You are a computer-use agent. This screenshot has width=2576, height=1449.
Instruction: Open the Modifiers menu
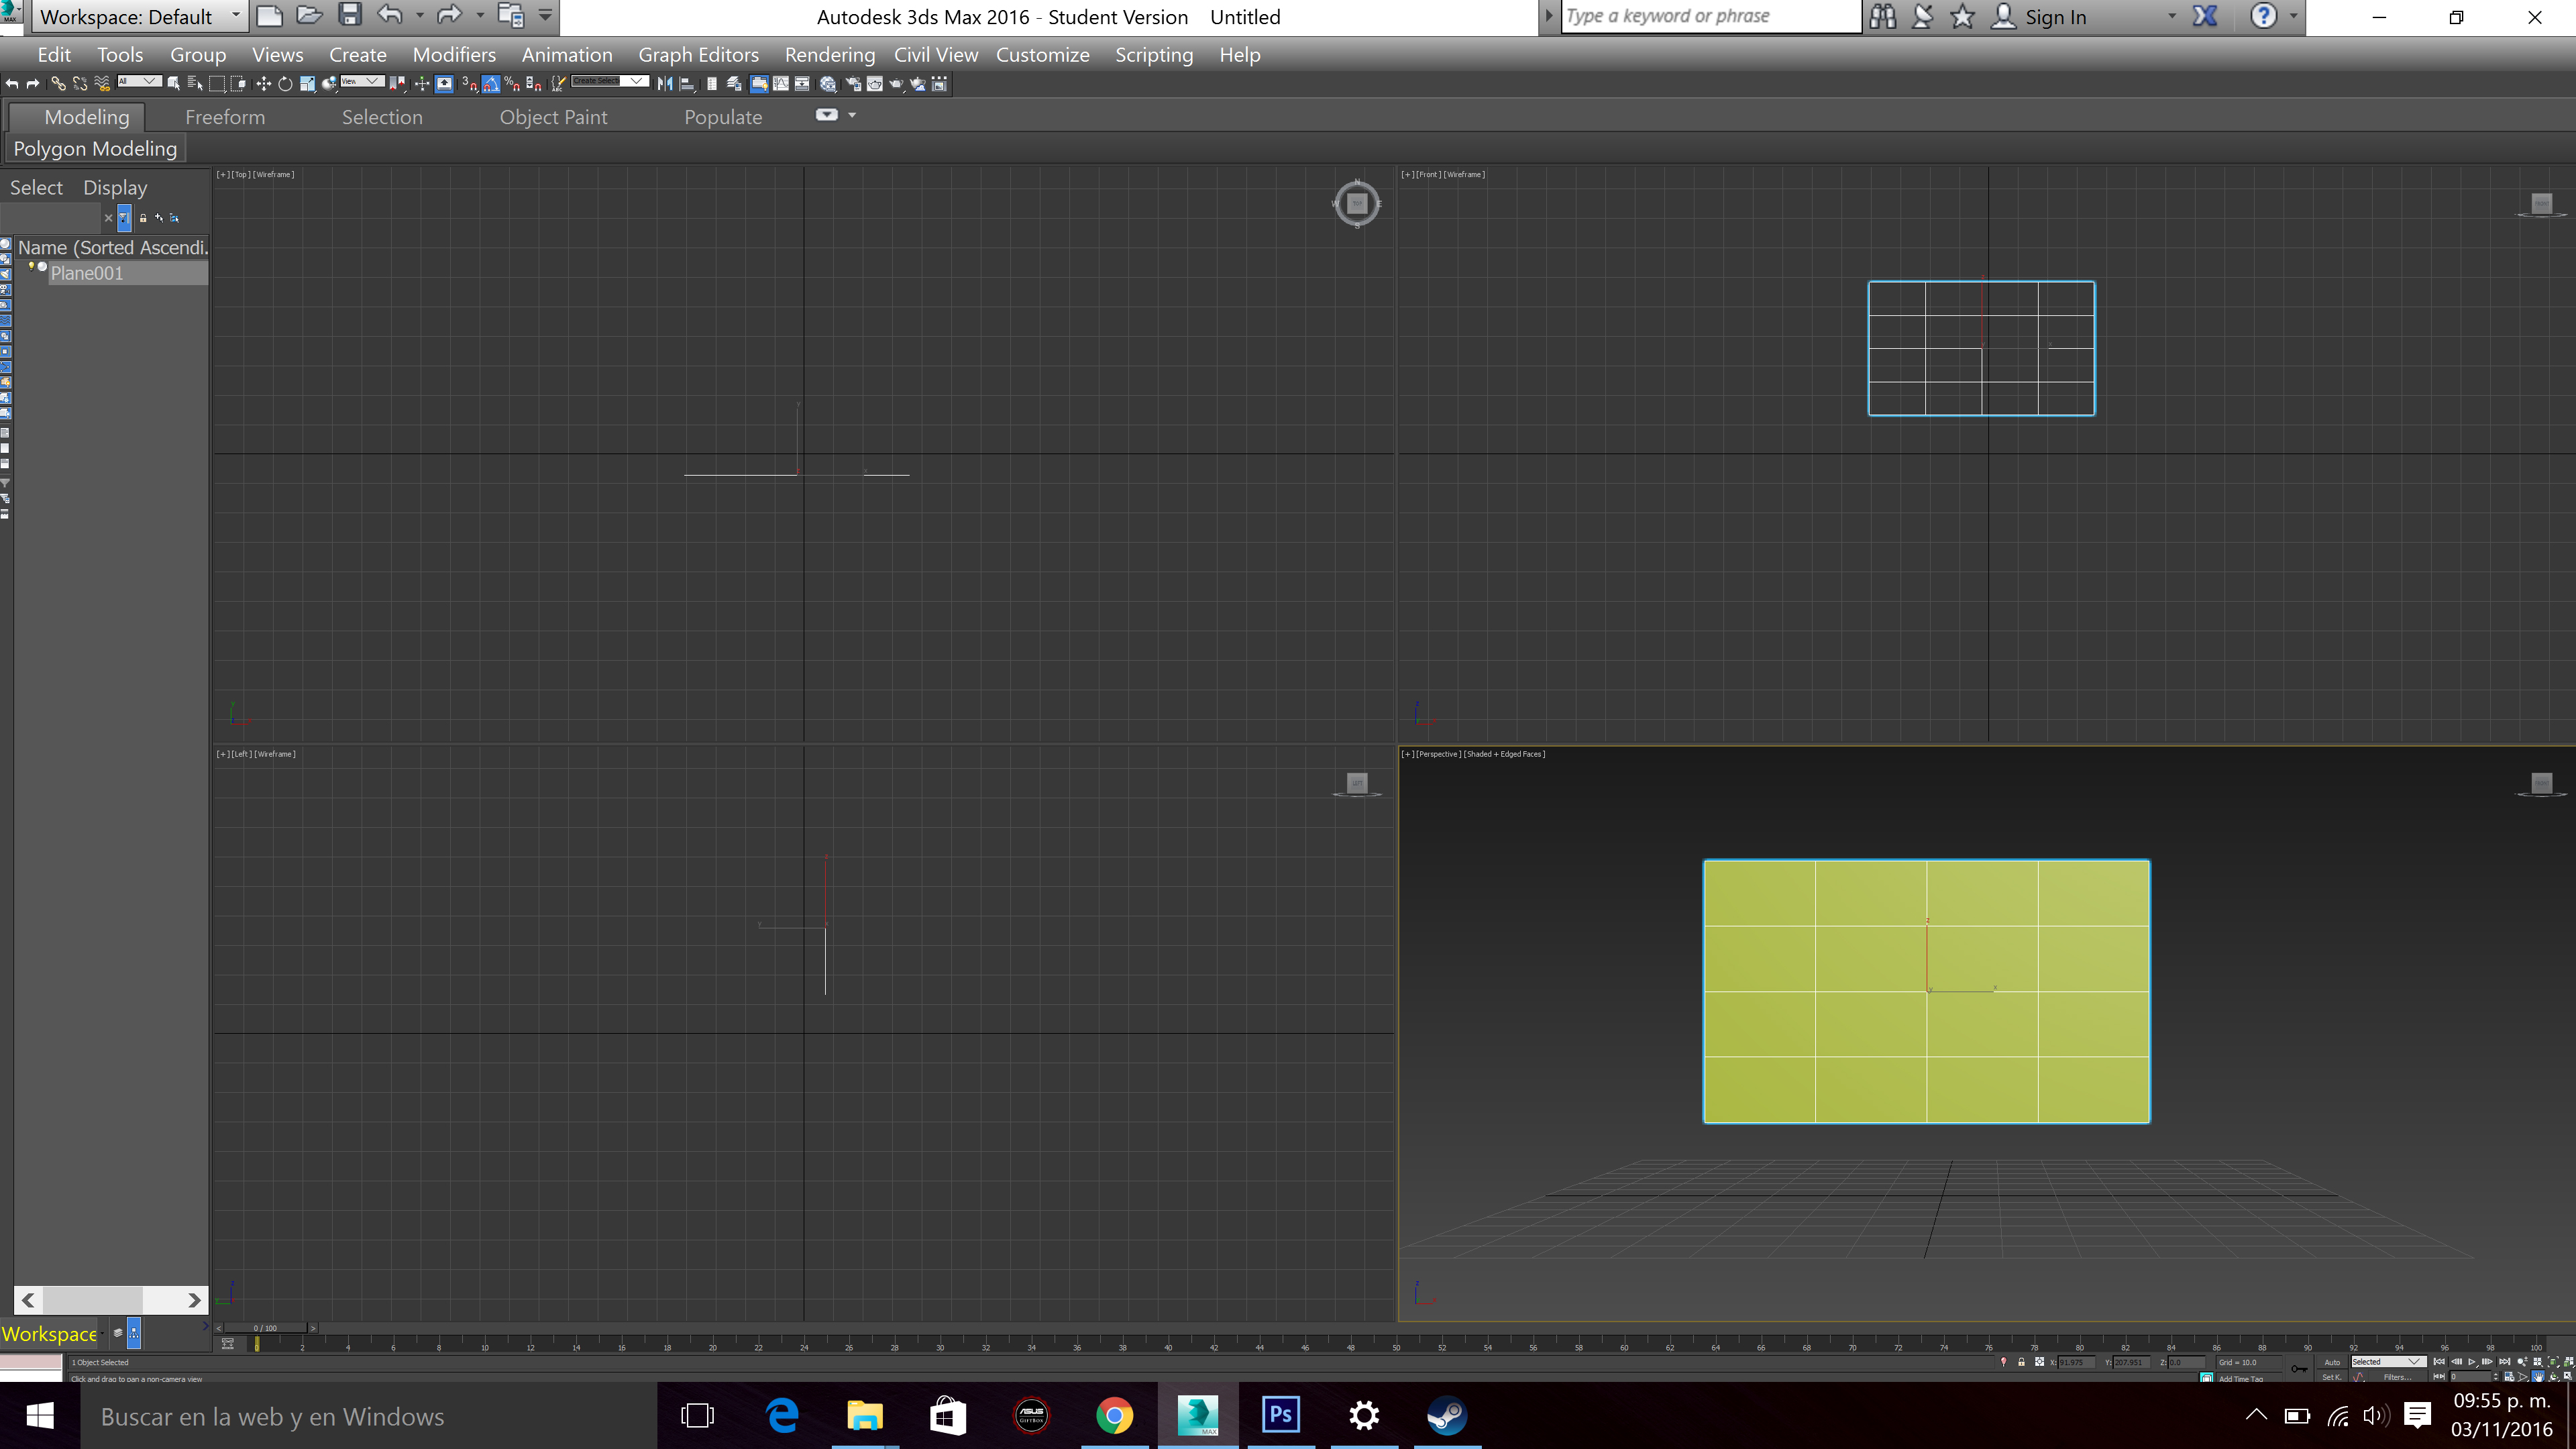coord(454,55)
